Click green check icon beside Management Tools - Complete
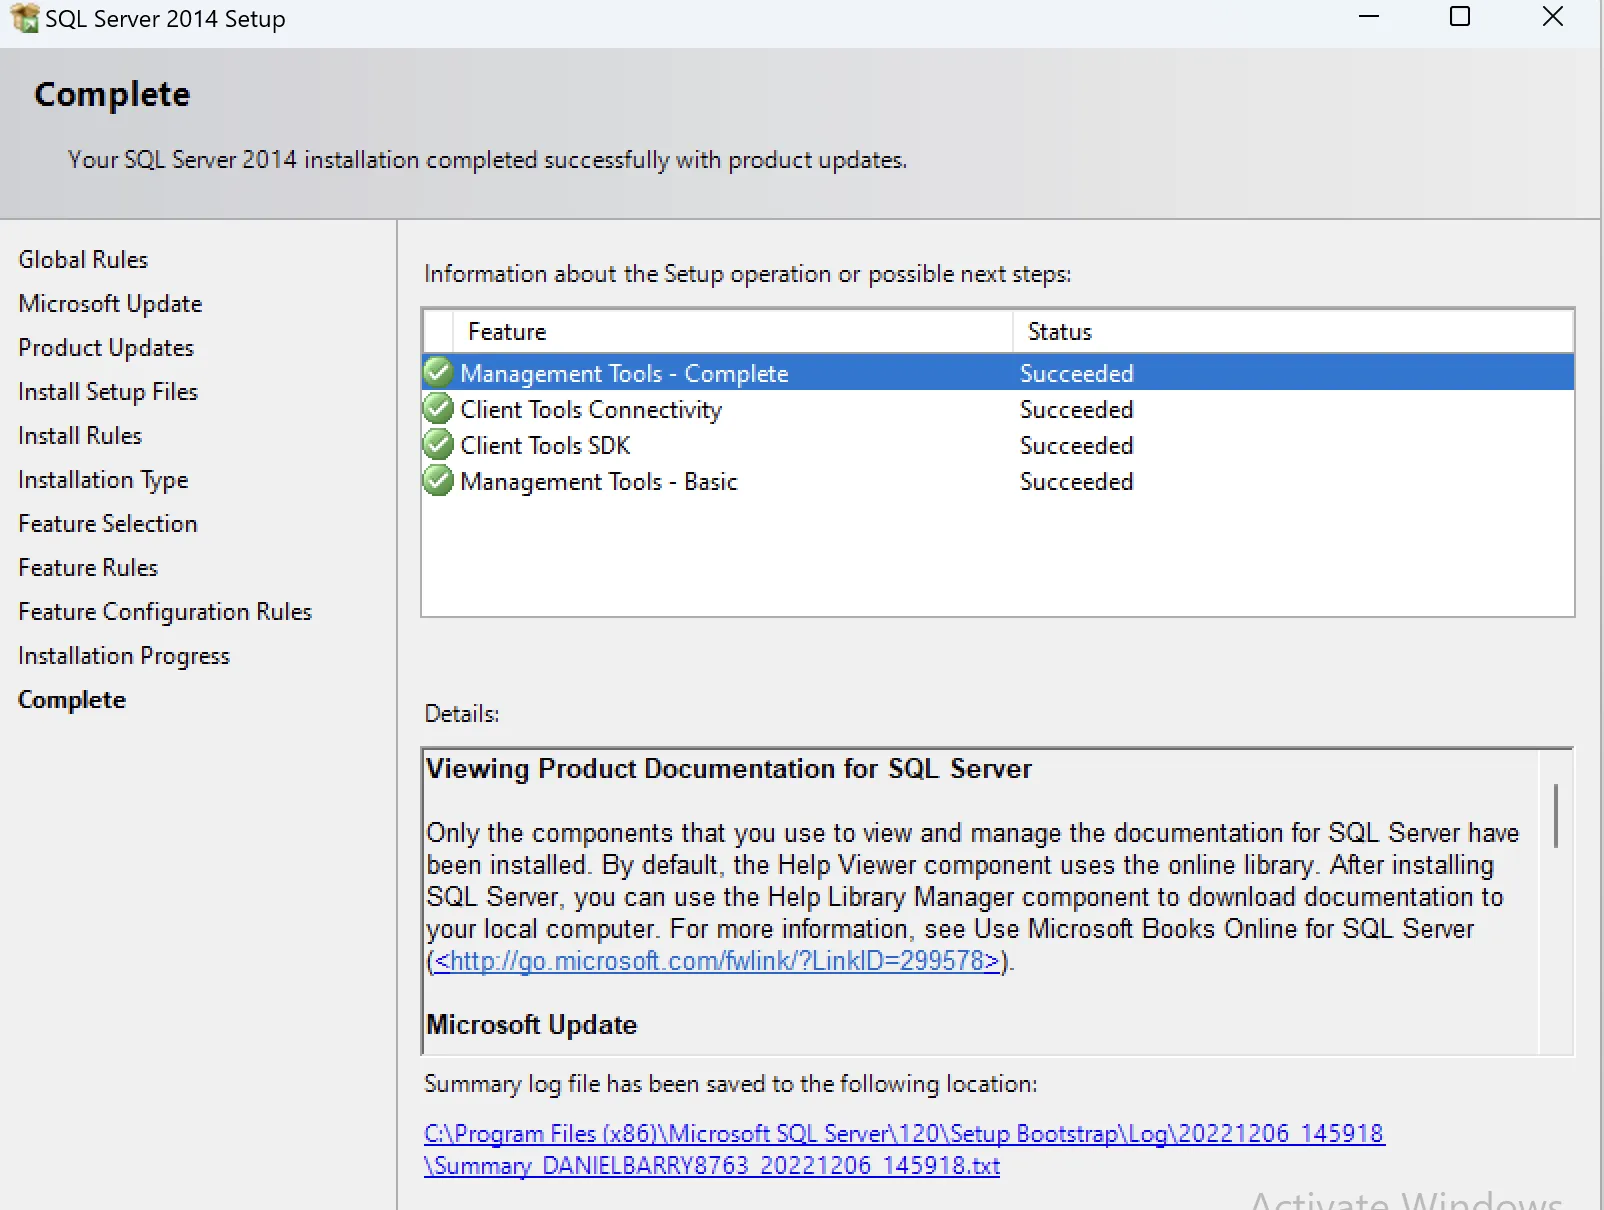 pos(438,373)
